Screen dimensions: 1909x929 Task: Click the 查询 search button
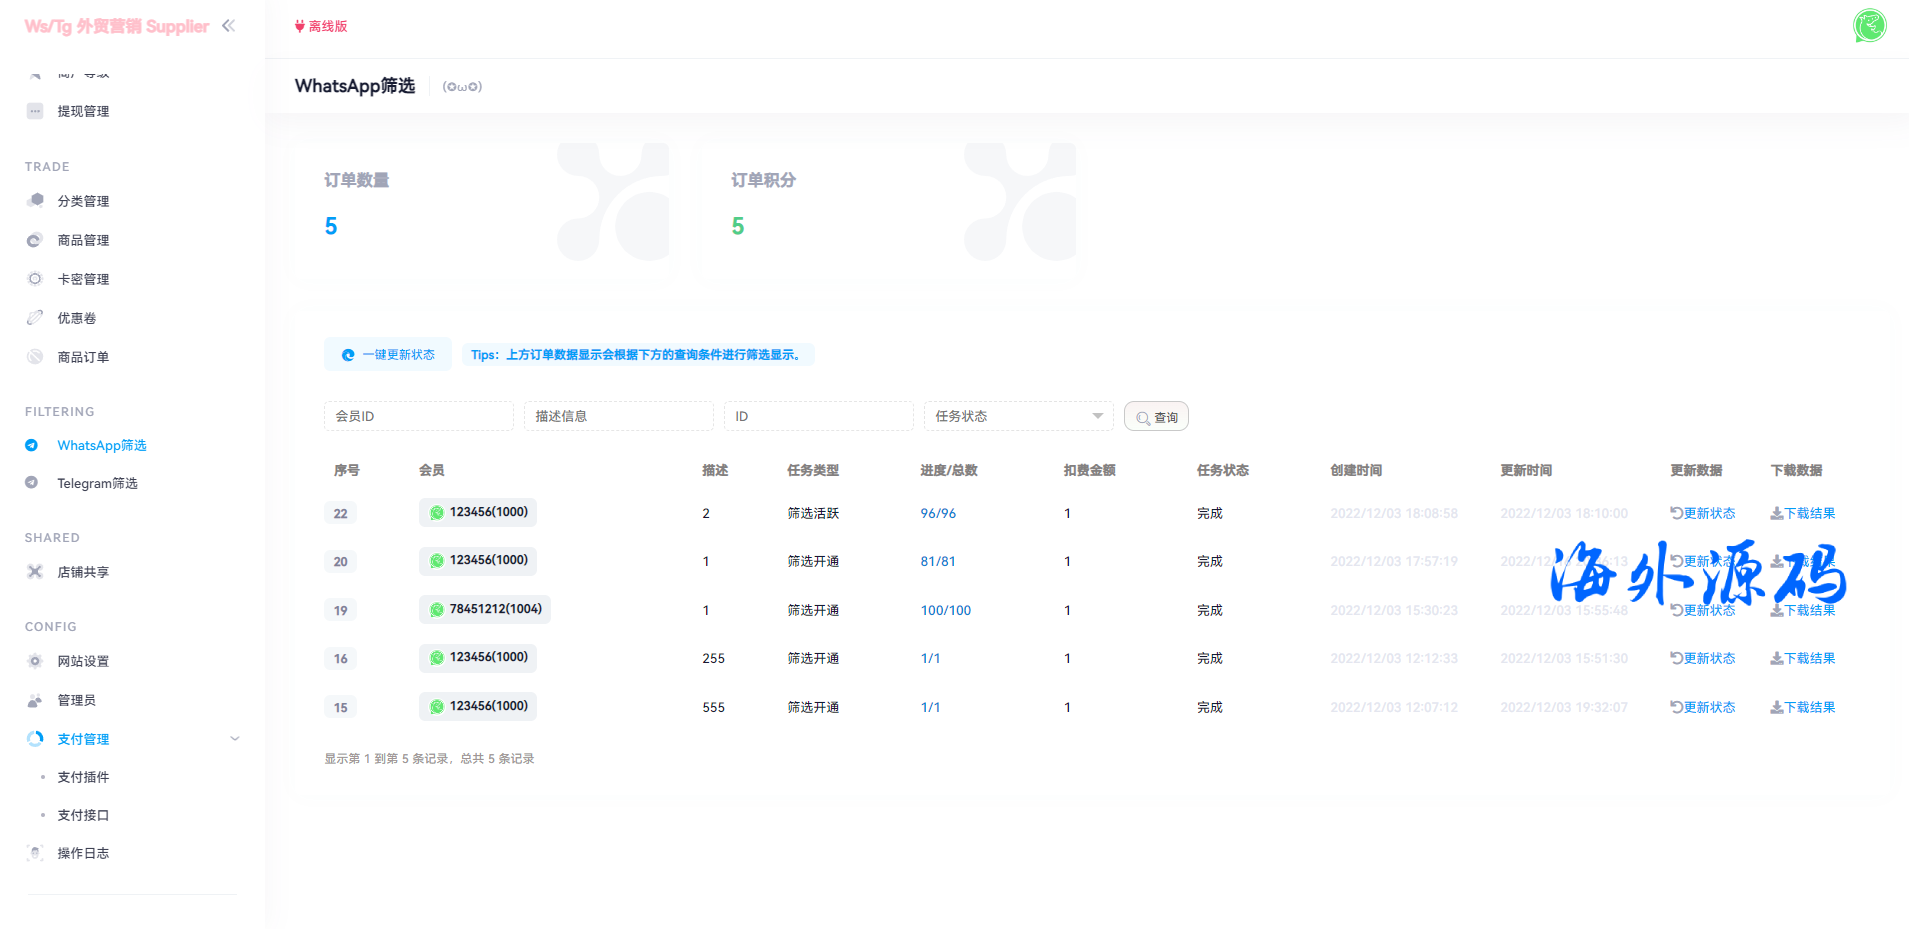click(x=1156, y=417)
